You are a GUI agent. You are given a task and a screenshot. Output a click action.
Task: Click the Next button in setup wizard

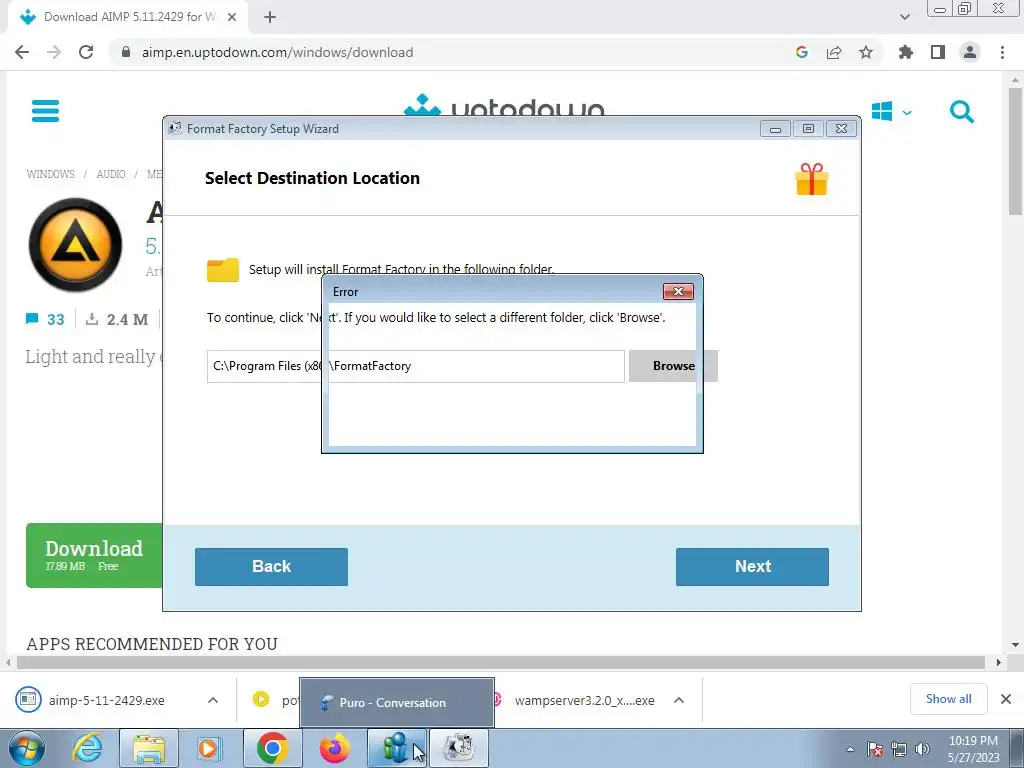click(x=752, y=566)
